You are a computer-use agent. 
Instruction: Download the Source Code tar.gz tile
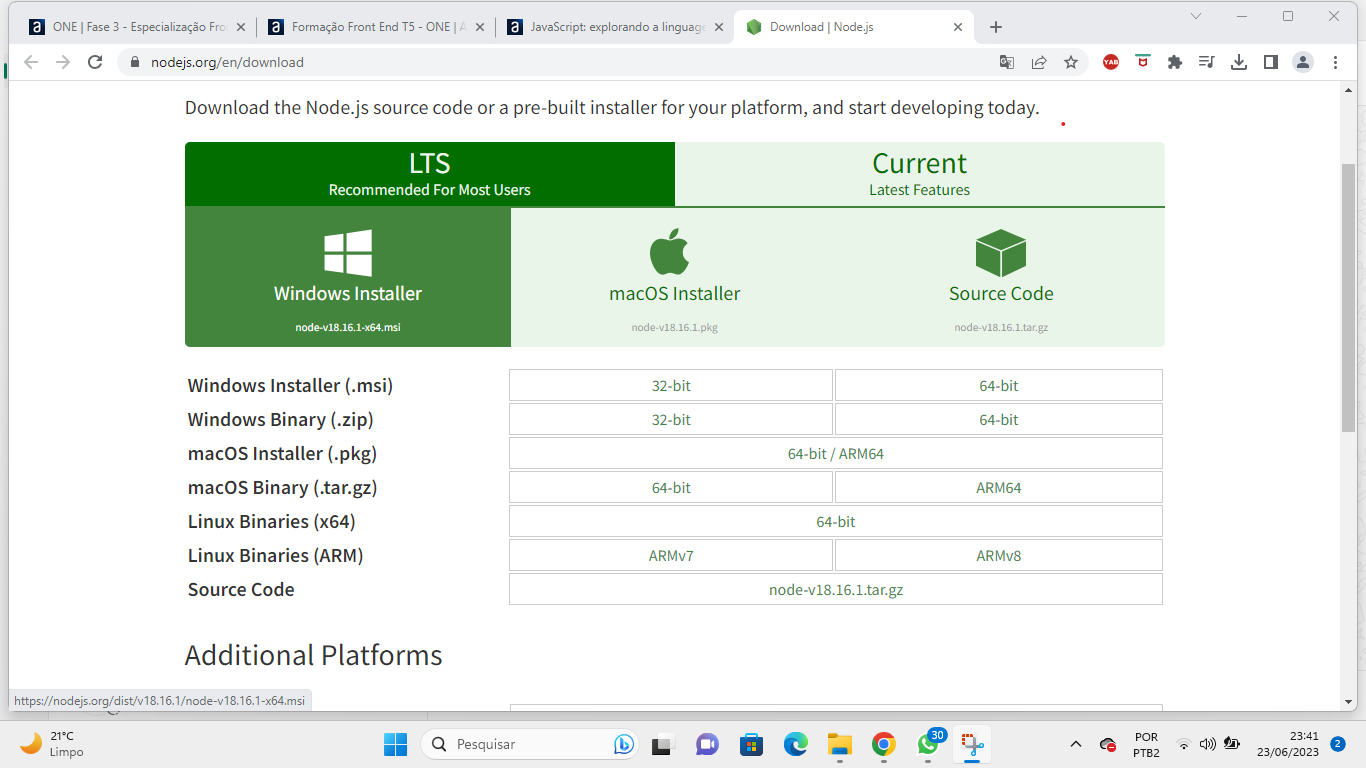point(1001,277)
